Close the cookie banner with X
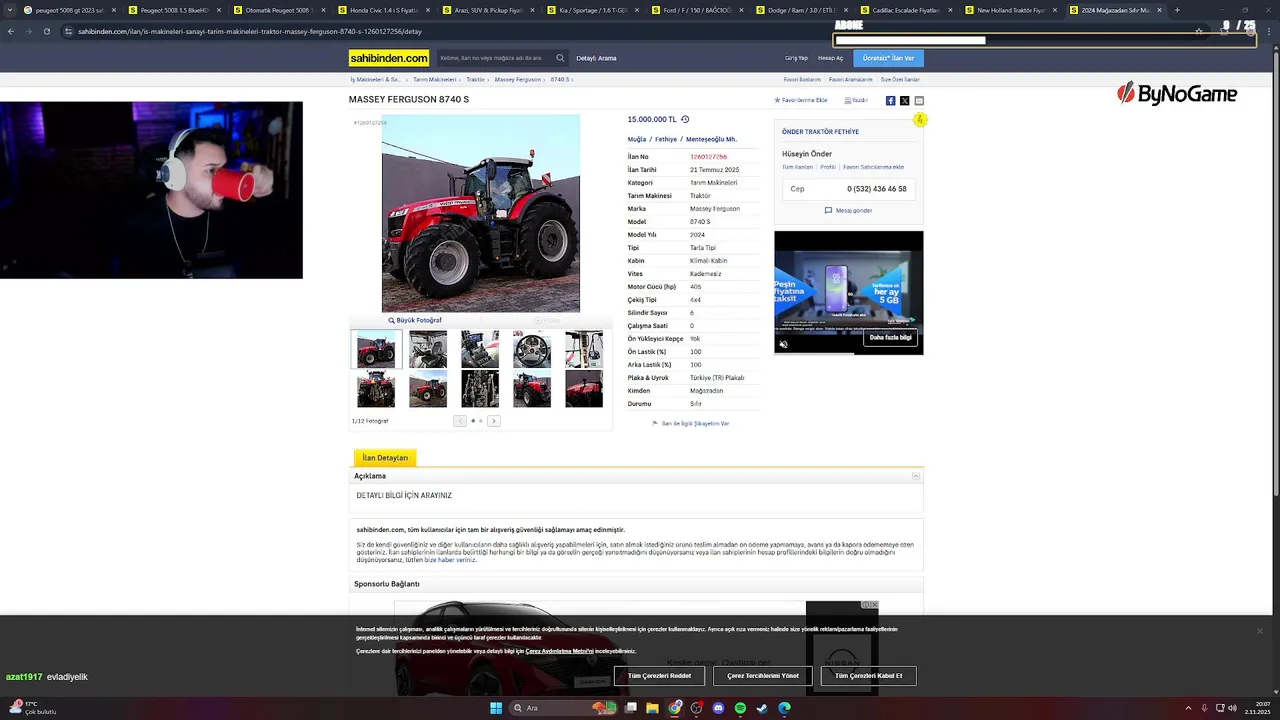Viewport: 1280px width, 720px height. point(1260,631)
